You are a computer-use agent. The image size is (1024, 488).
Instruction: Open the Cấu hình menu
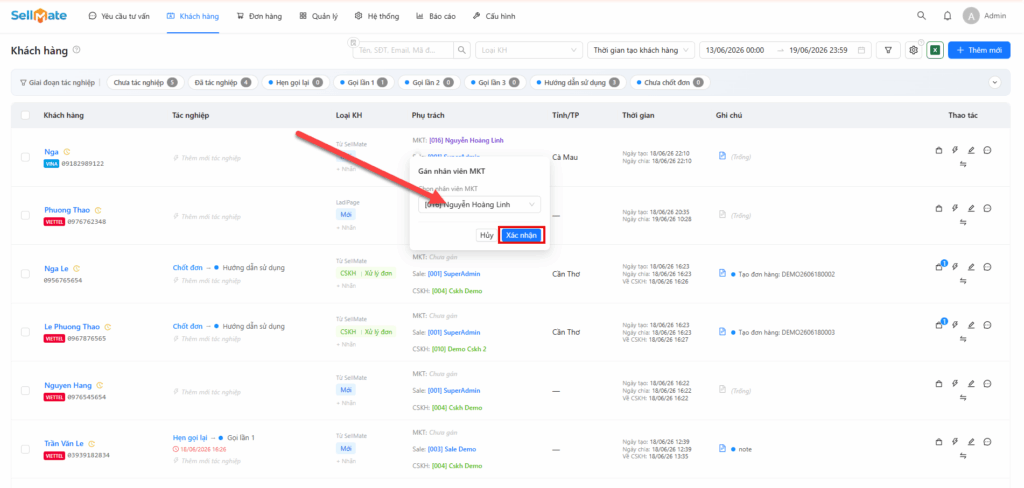494,16
